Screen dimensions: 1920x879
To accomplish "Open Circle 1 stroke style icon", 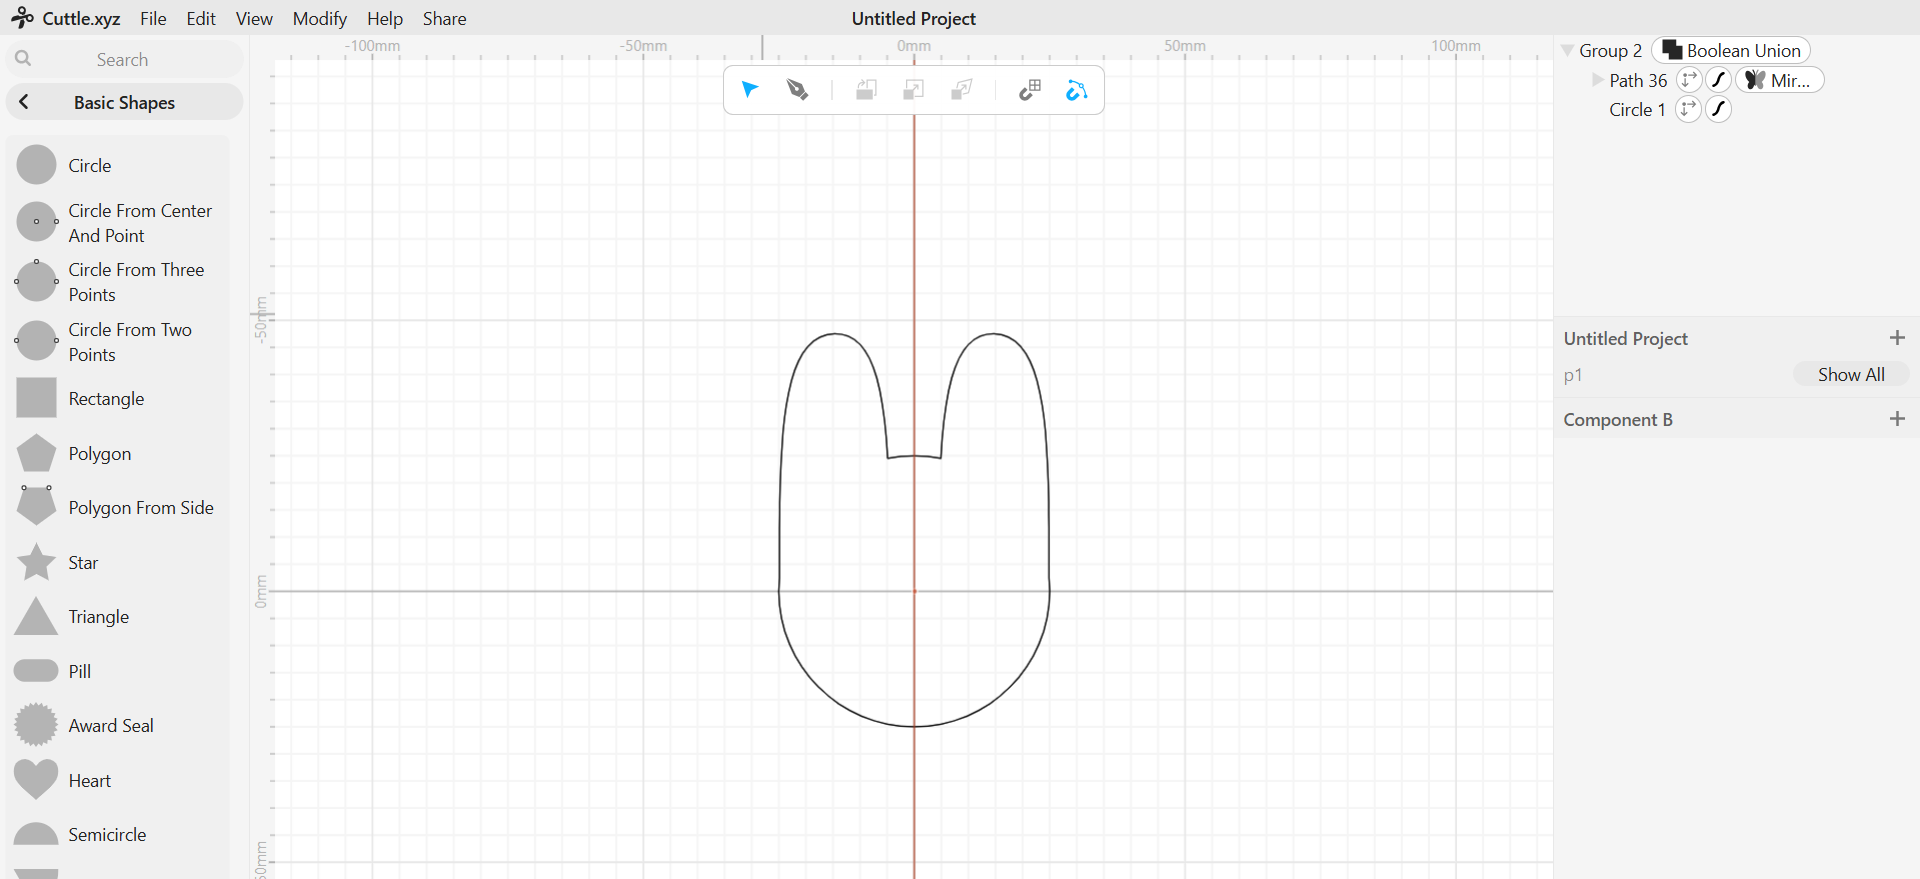I will point(1718,109).
